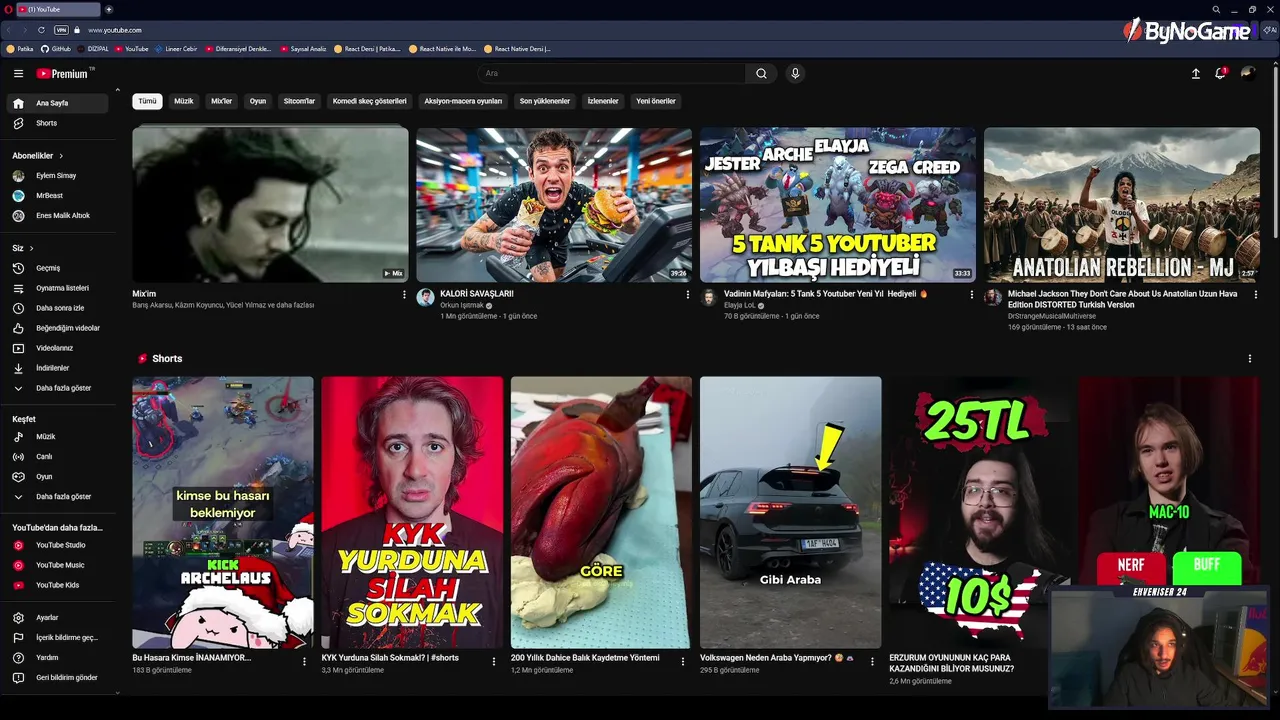Select Komedi skeç gösterileri chip
1280x720 pixels.
tap(369, 101)
